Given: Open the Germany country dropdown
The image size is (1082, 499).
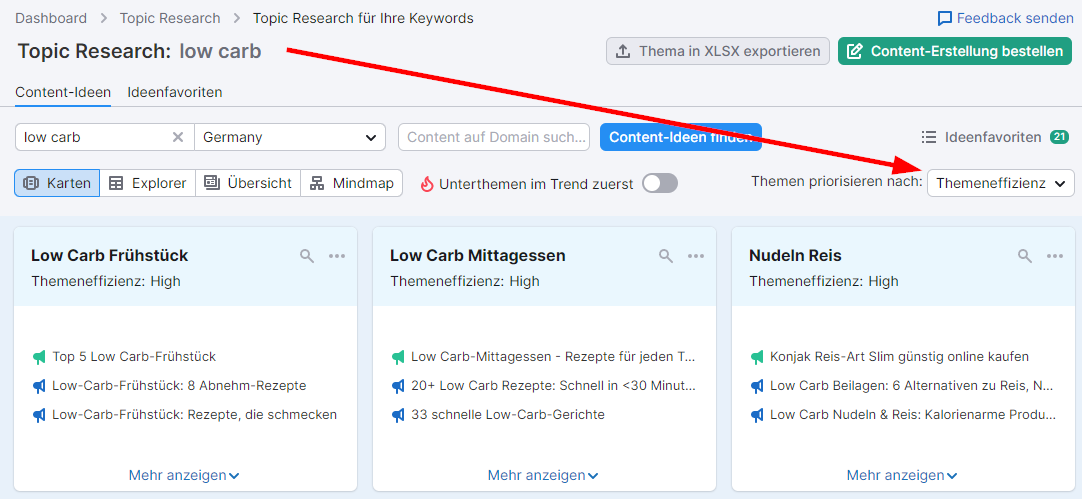Looking at the screenshot, I should pos(290,137).
